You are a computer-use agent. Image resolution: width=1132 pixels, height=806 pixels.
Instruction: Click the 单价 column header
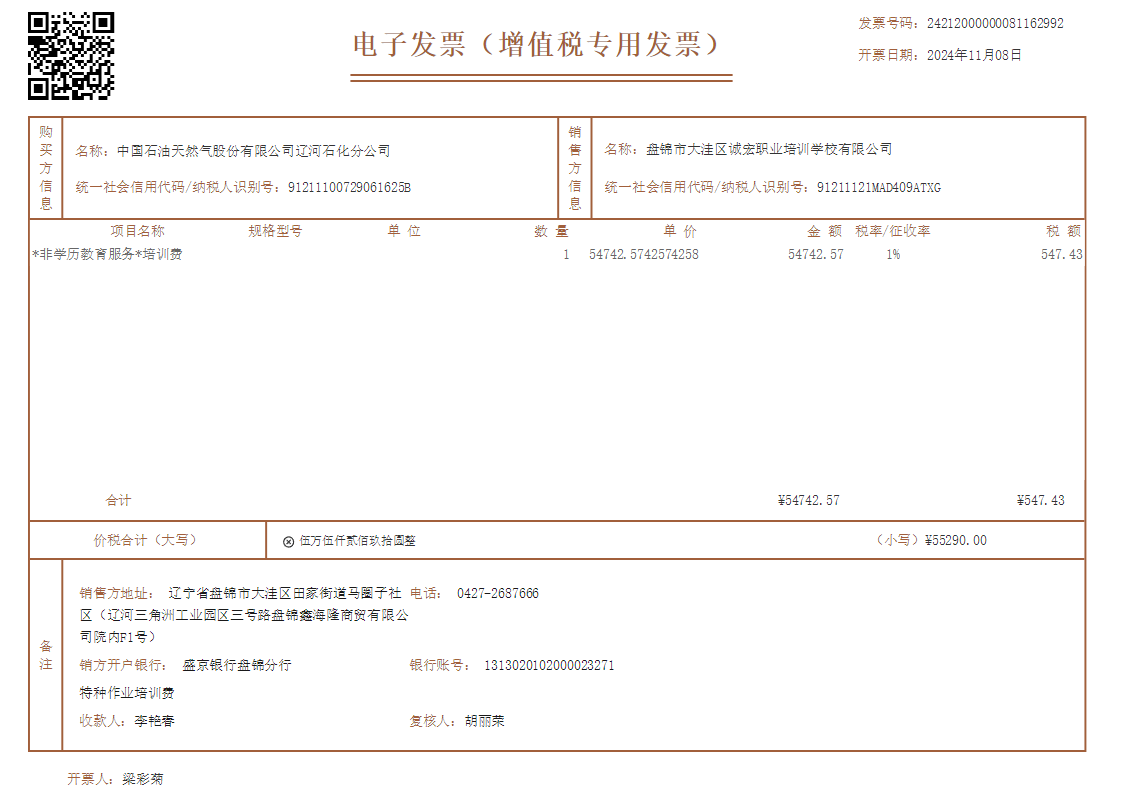[x=680, y=231]
